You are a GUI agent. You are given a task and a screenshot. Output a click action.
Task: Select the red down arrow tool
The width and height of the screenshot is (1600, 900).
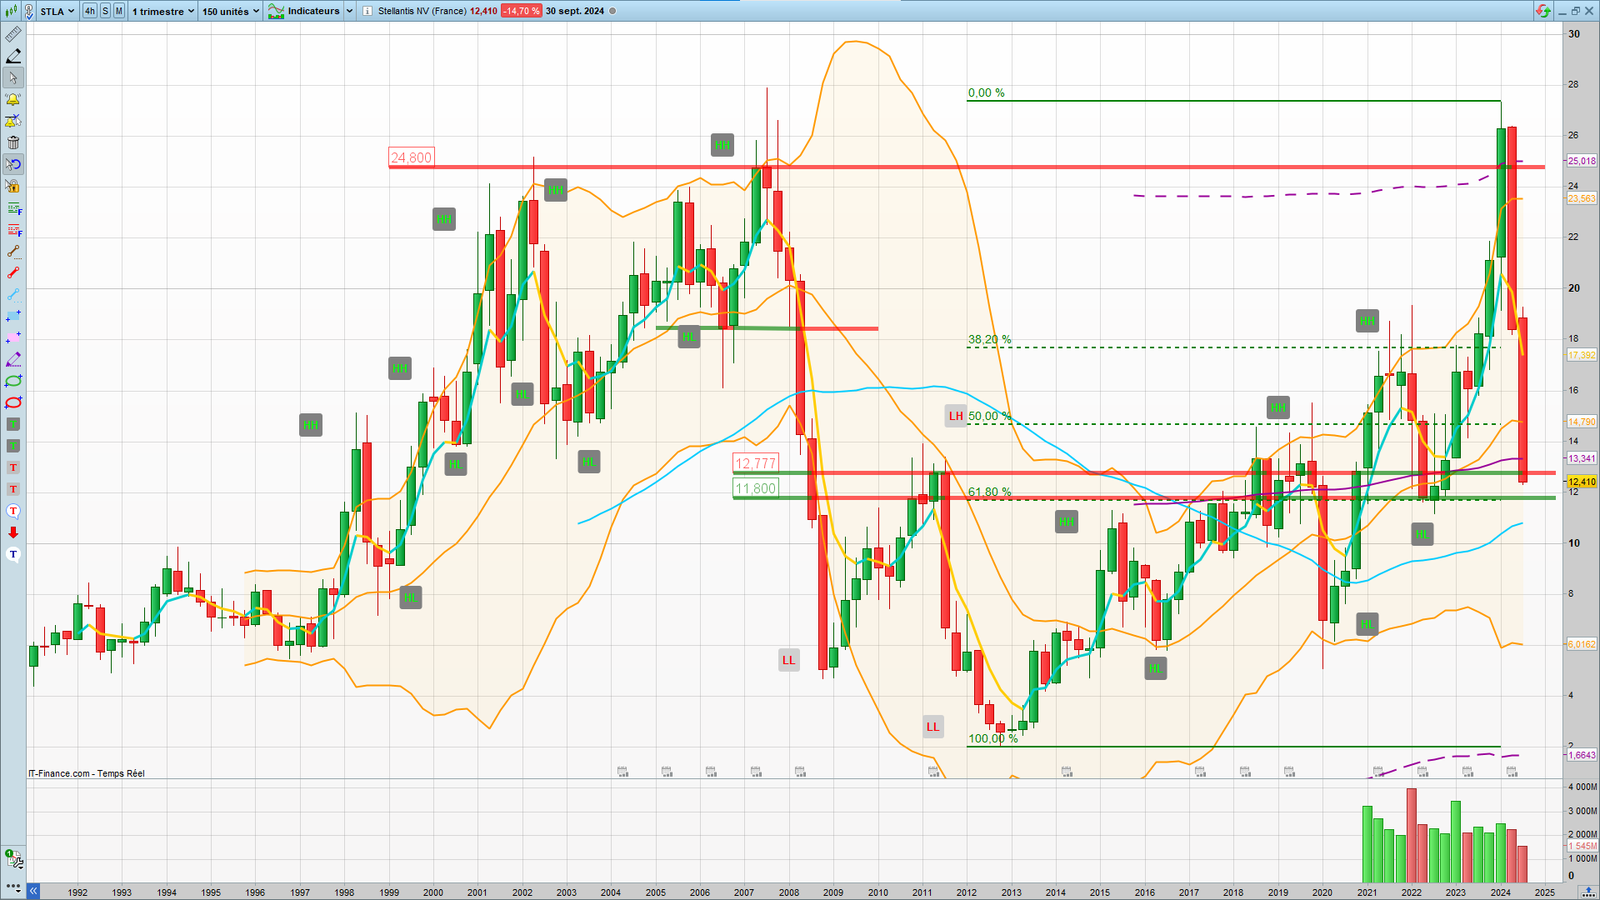pyautogui.click(x=13, y=533)
